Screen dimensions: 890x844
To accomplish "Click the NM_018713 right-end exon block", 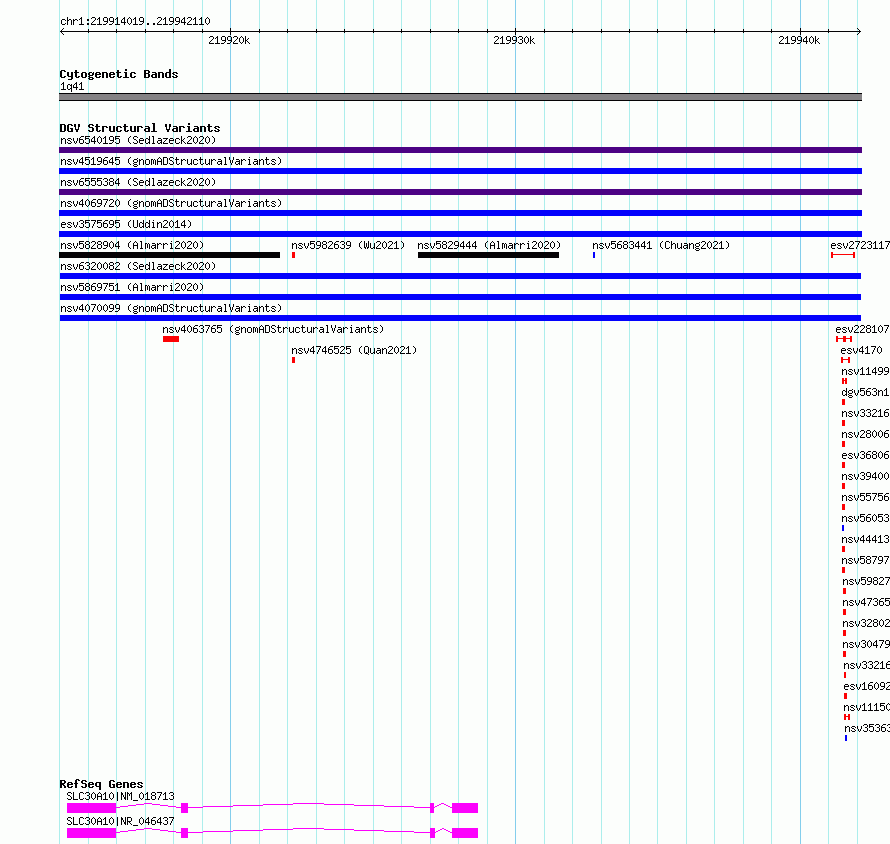I will [x=465, y=808].
